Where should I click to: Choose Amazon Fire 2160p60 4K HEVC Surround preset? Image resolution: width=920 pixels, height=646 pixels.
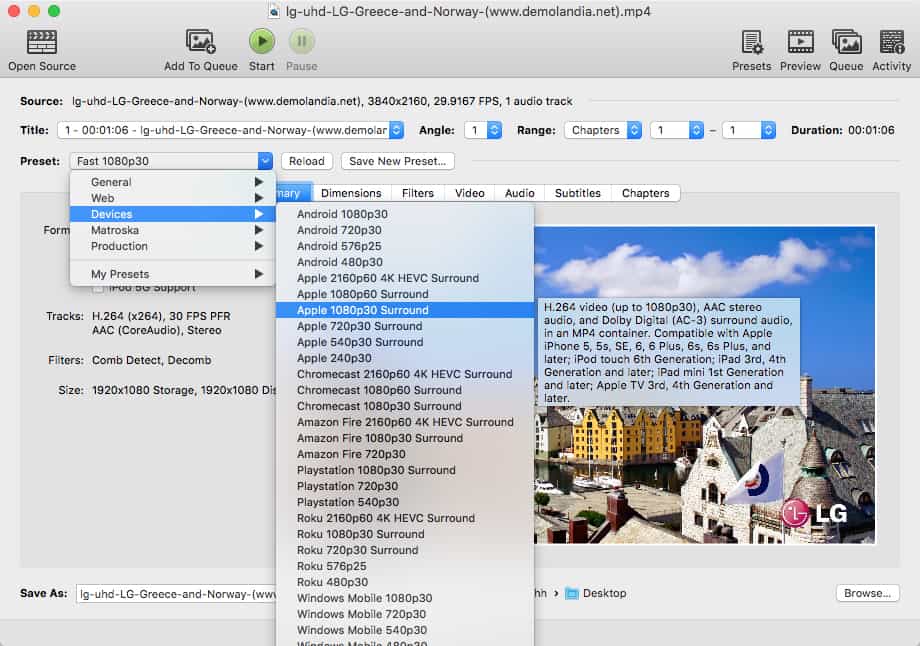pyautogui.click(x=405, y=422)
